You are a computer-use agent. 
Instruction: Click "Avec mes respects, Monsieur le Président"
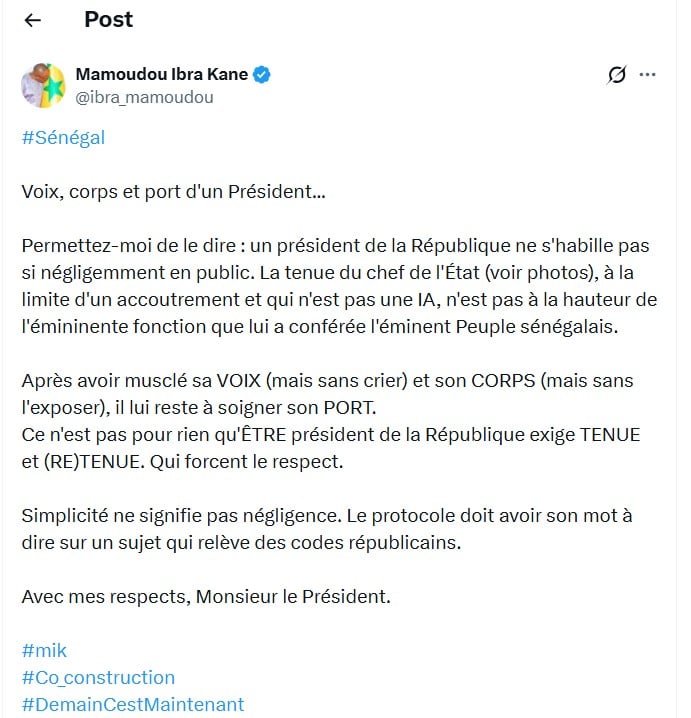205,597
